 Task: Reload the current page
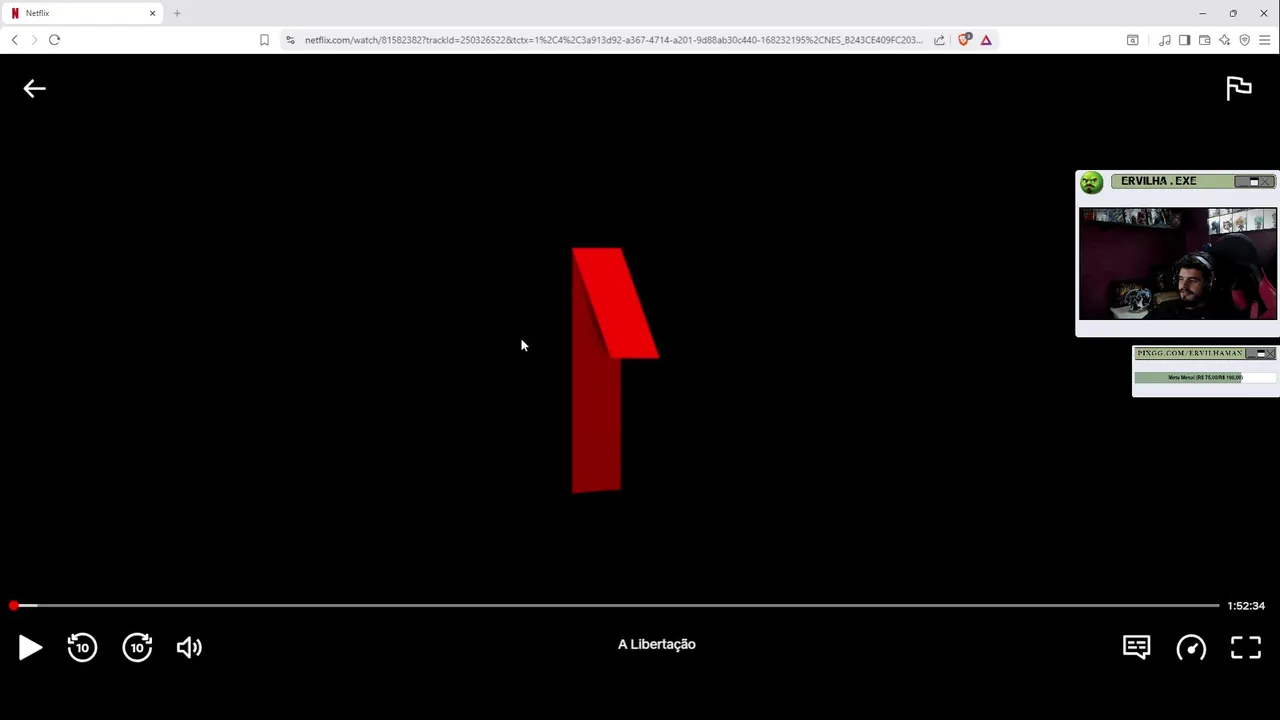pos(54,40)
